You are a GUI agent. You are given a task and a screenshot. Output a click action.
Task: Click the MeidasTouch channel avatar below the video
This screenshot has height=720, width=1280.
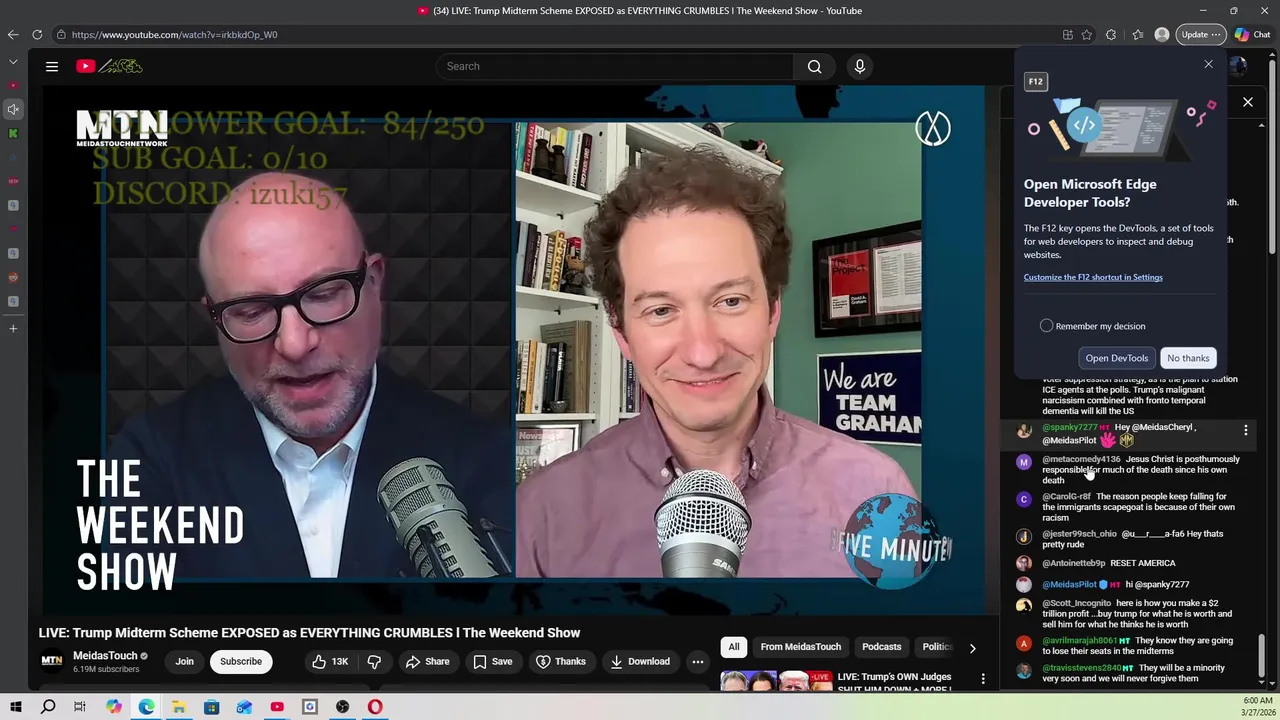51,661
